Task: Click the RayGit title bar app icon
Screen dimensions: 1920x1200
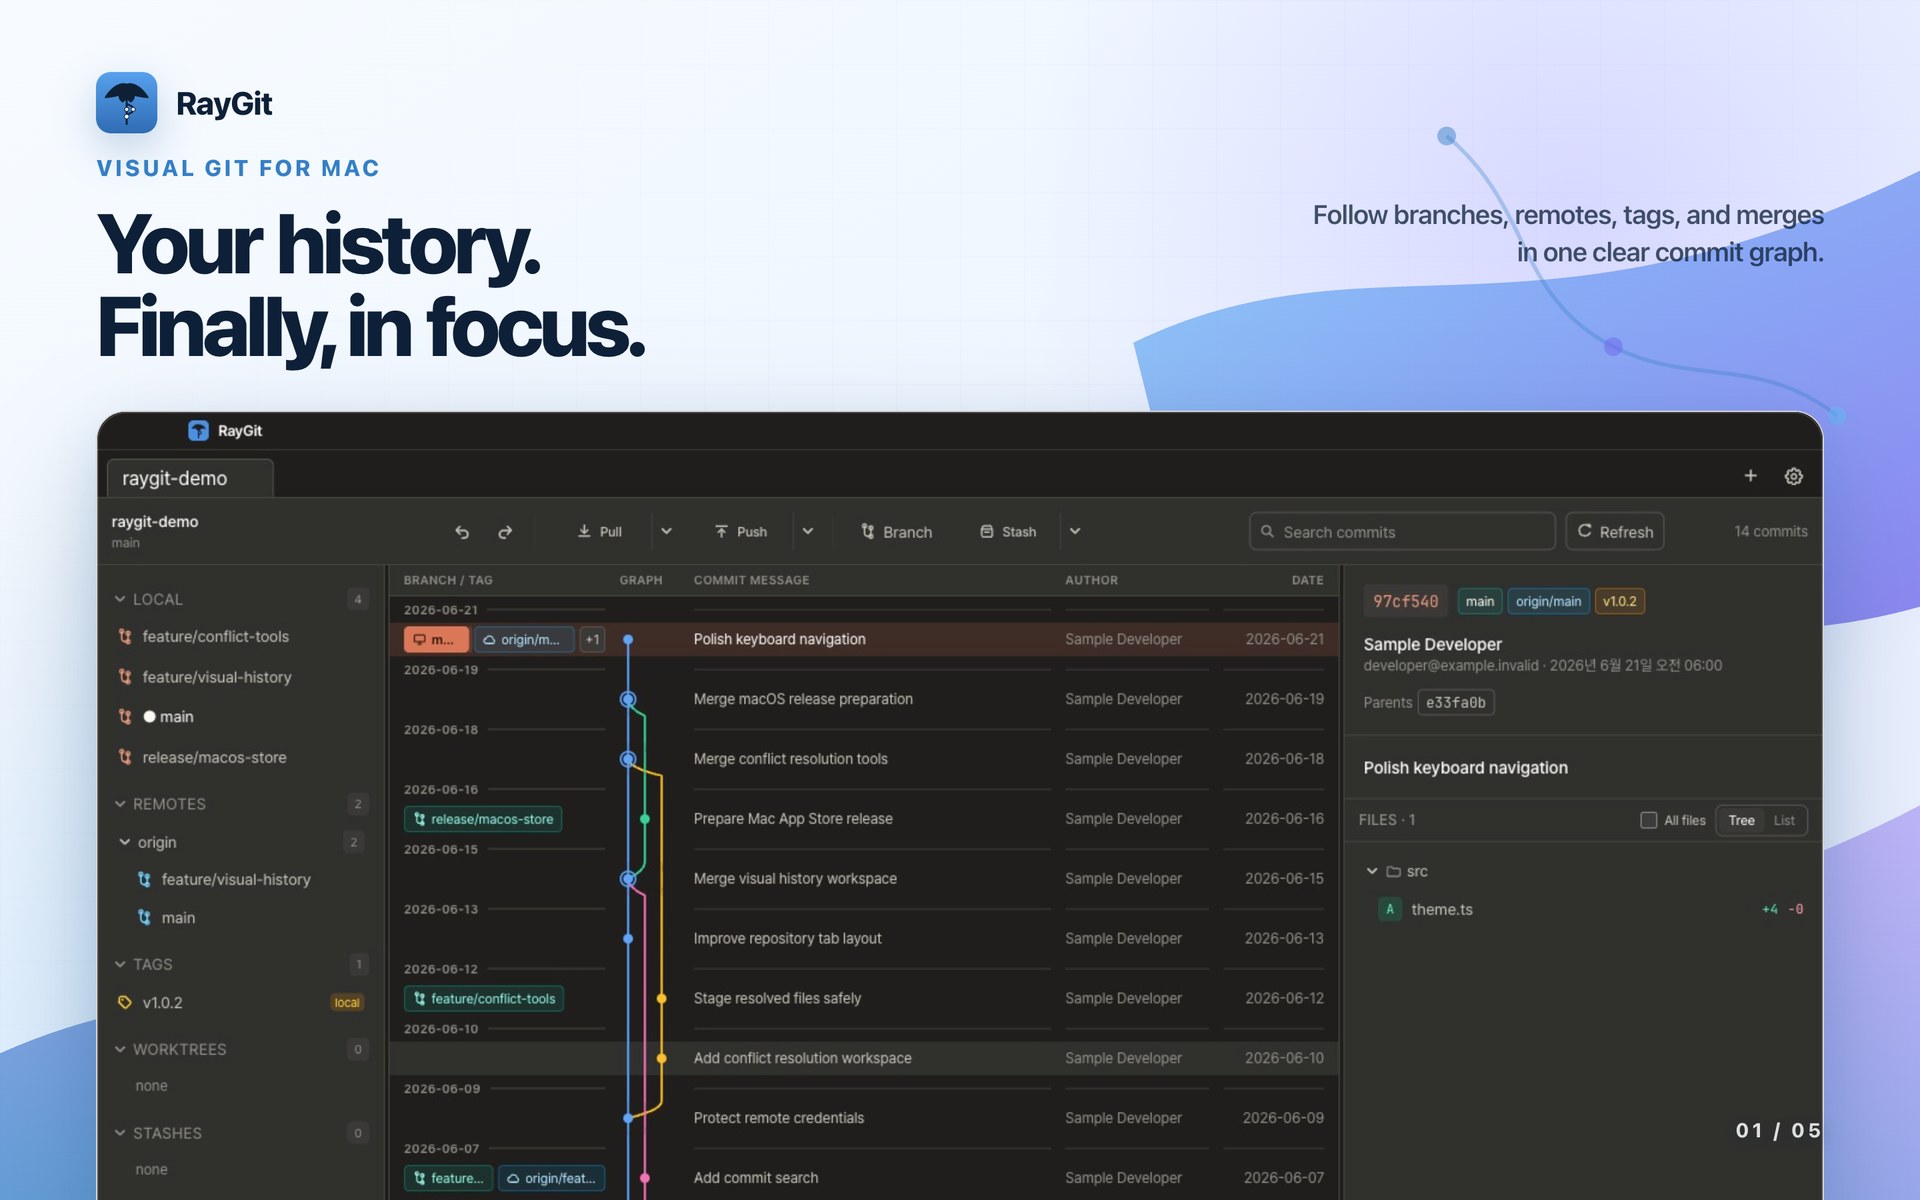Action: pos(198,430)
